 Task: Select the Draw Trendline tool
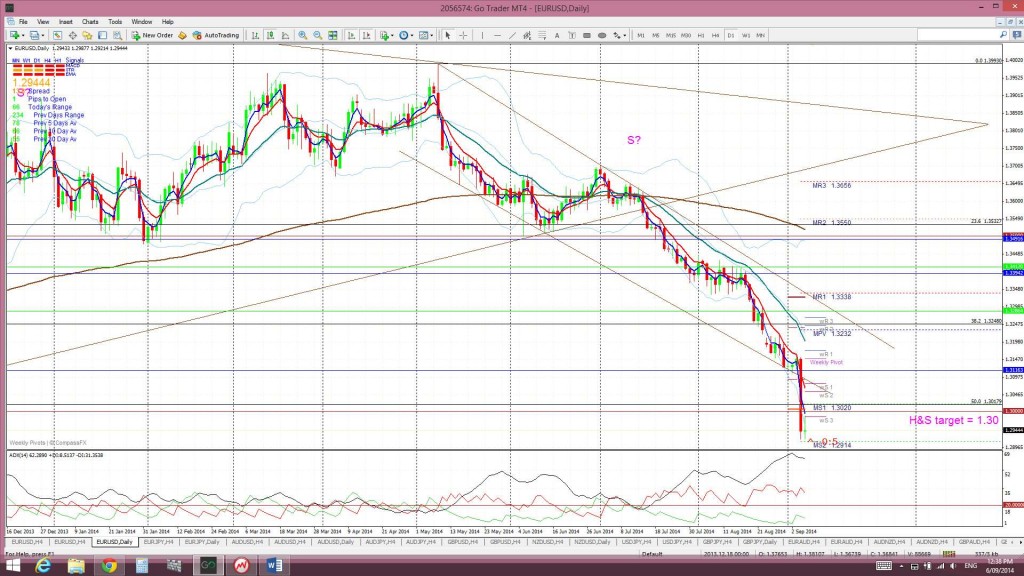click(x=512, y=37)
